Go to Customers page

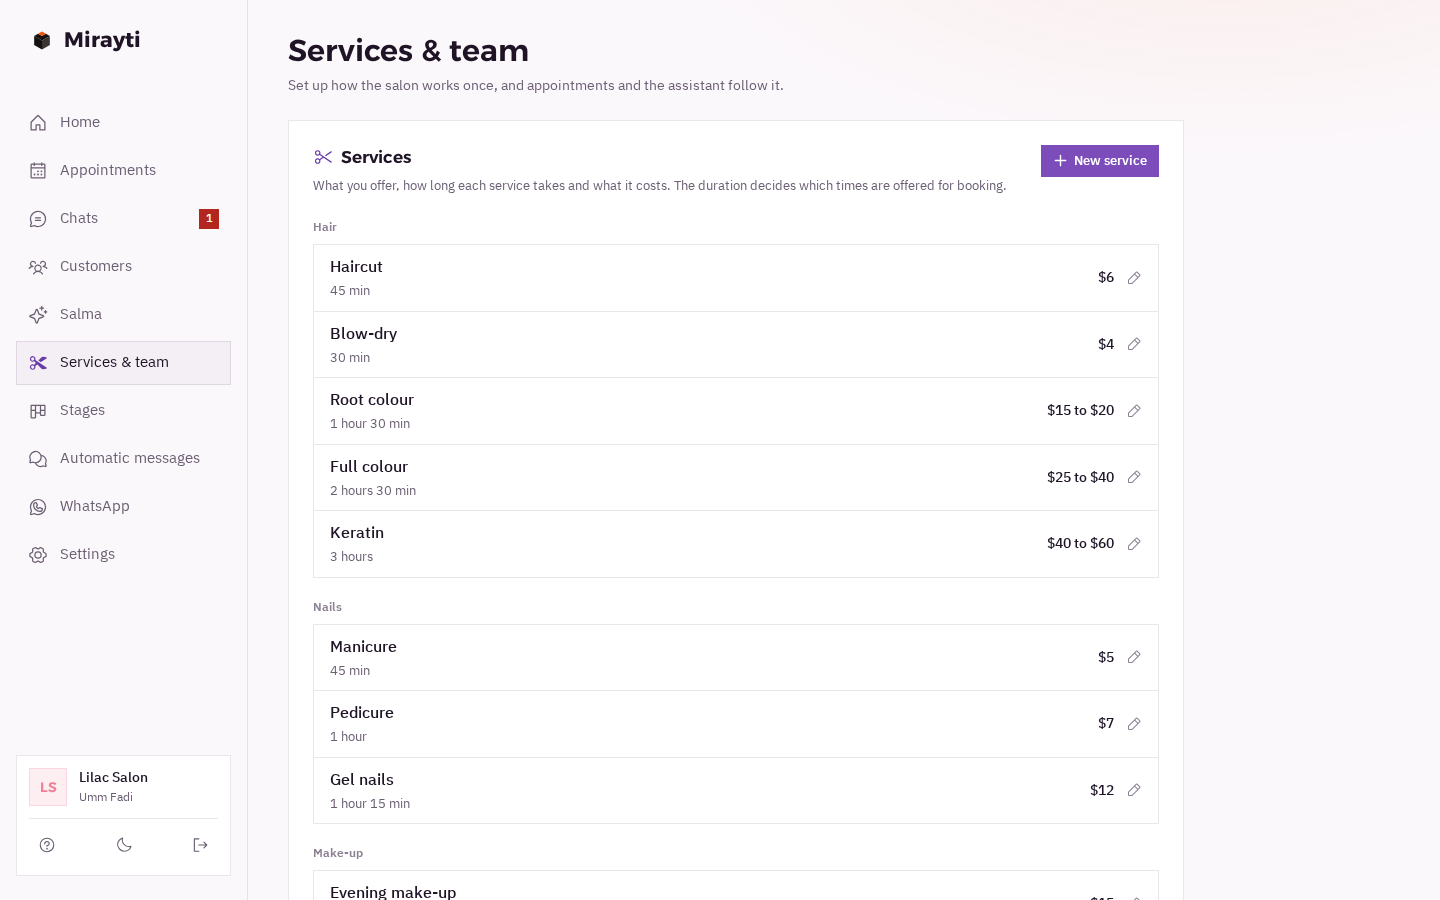pos(123,267)
